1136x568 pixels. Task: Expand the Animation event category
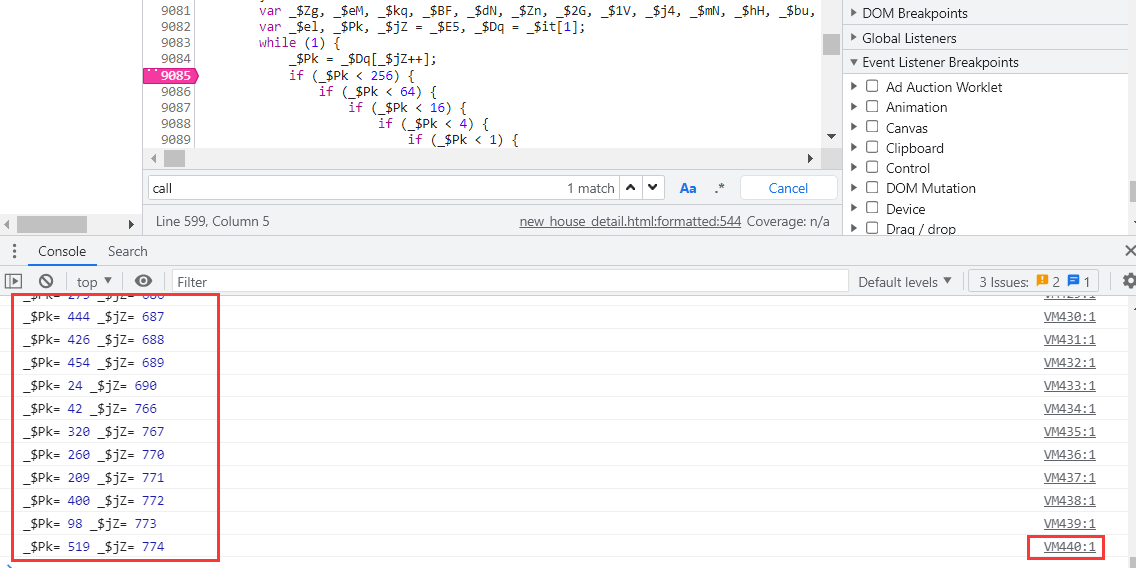855,107
